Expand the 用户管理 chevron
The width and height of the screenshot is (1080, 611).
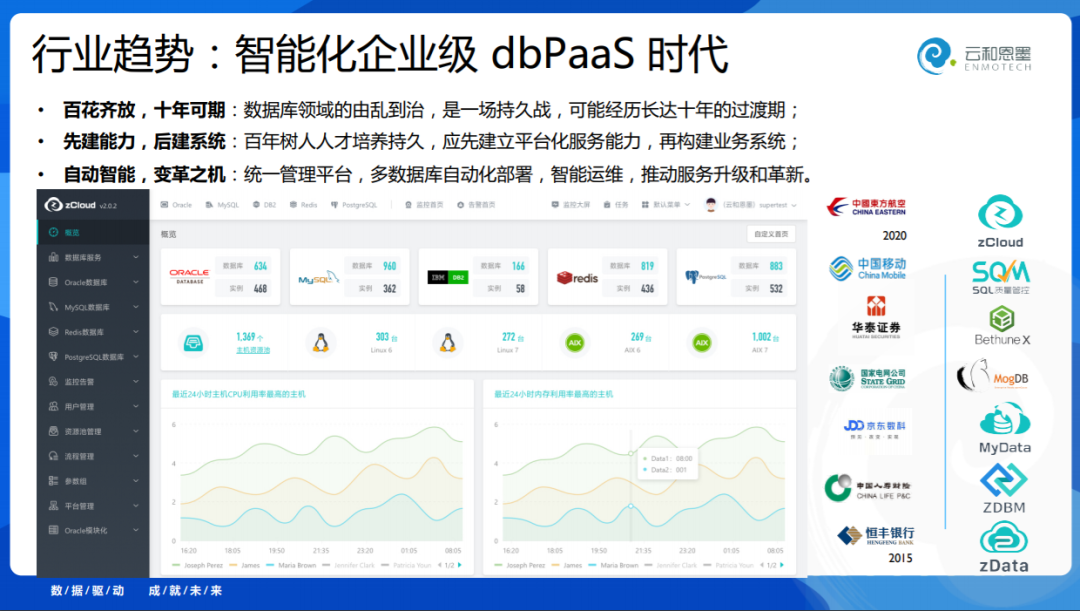[x=136, y=406]
